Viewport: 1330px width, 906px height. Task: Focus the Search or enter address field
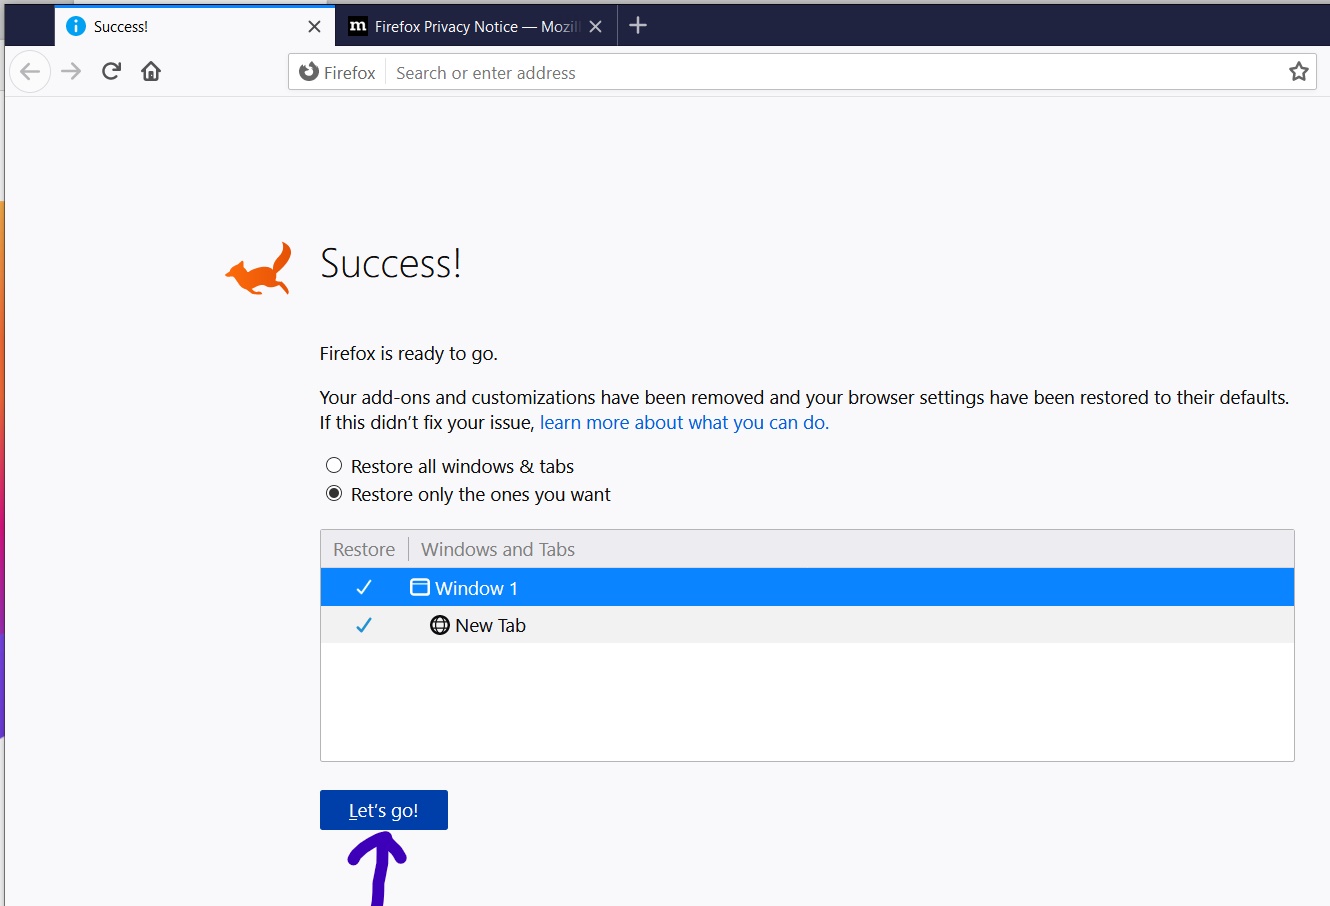click(x=836, y=72)
